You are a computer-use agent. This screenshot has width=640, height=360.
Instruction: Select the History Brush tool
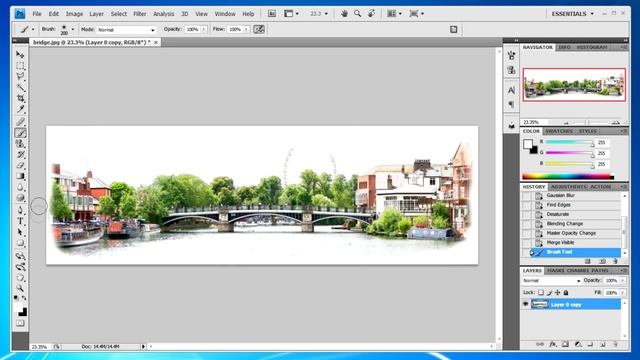(x=20, y=155)
